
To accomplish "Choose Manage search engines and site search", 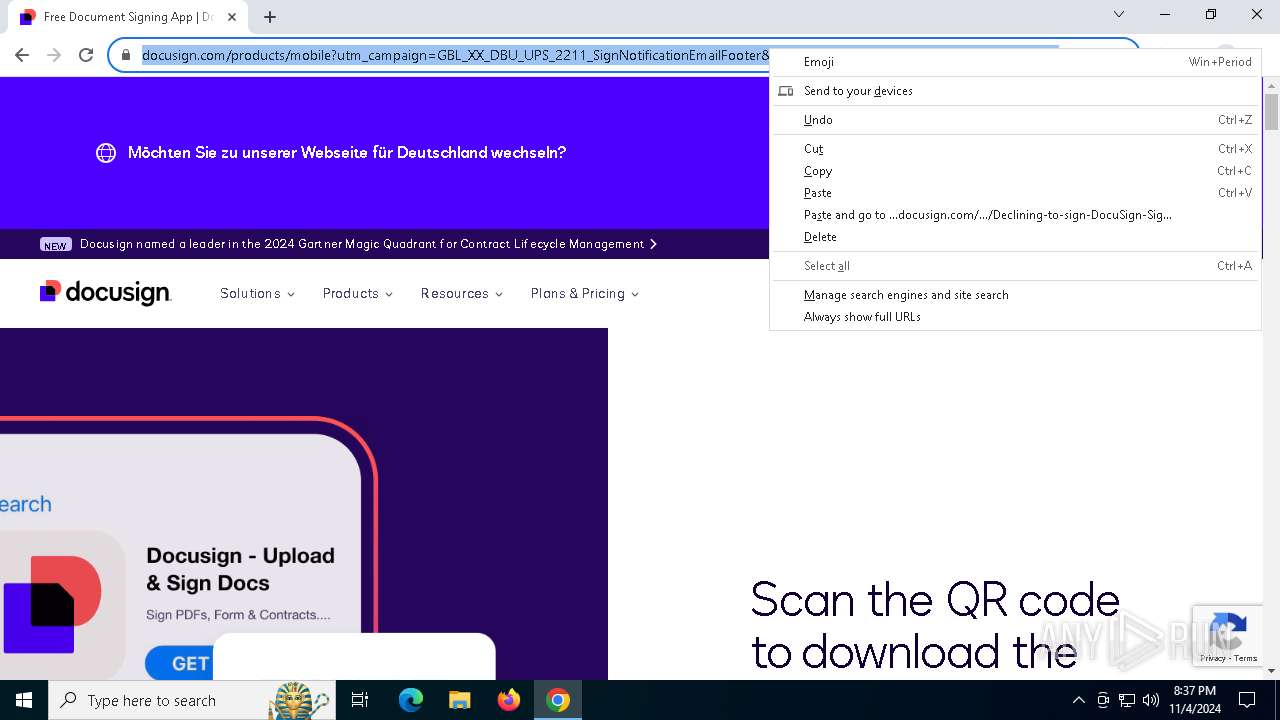I will coord(1015,295).
